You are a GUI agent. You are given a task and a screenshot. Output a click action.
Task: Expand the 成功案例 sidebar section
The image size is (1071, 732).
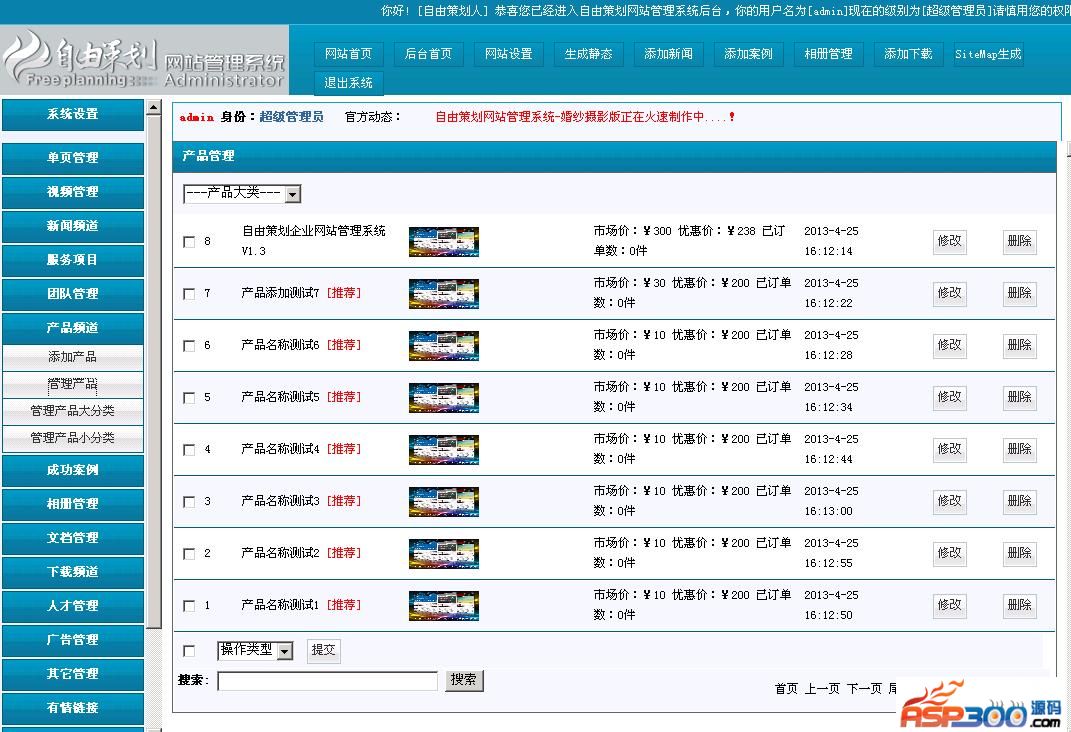(72, 470)
